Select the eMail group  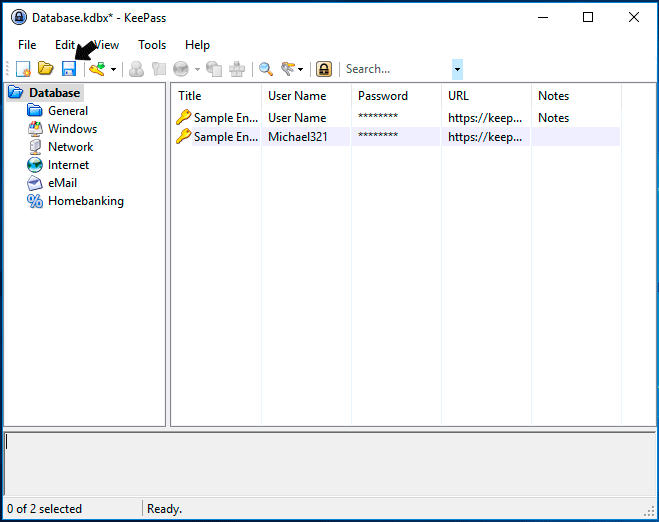[62, 183]
